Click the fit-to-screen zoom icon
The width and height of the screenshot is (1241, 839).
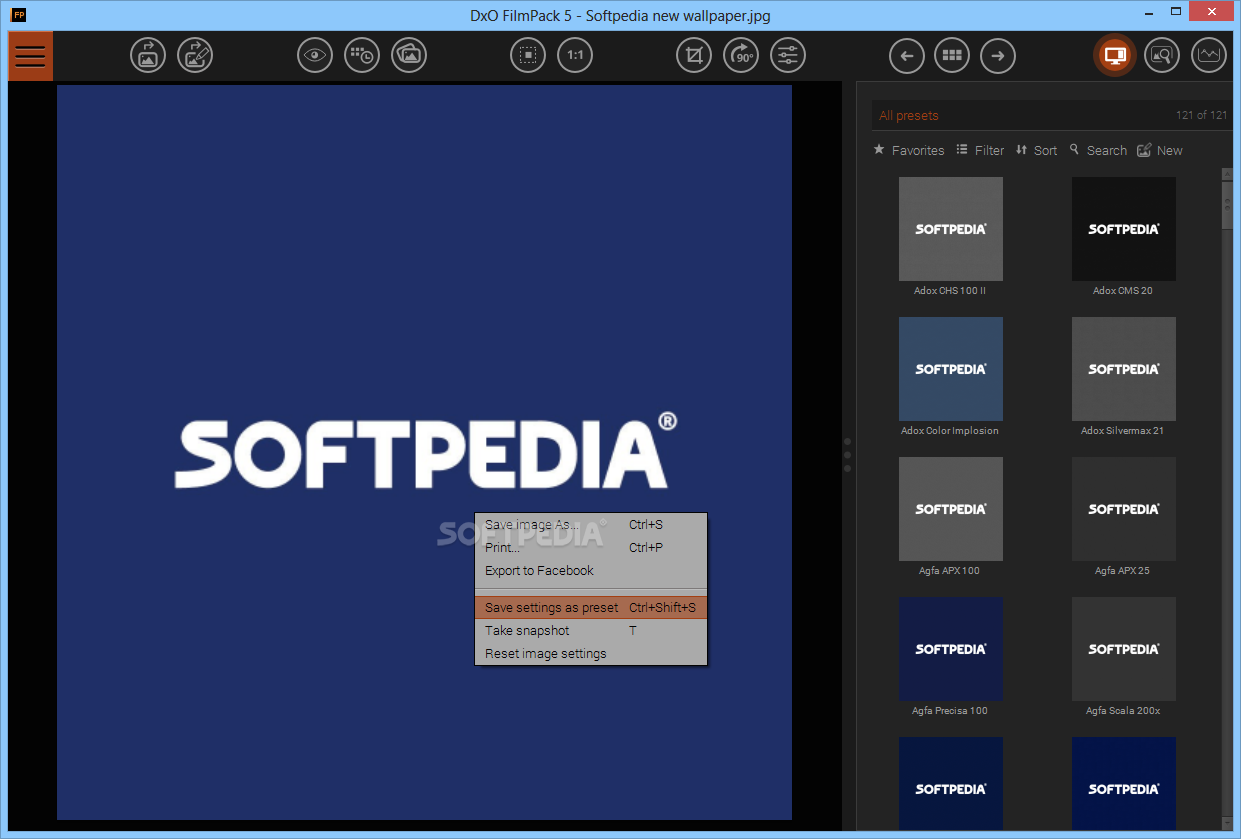(x=528, y=55)
